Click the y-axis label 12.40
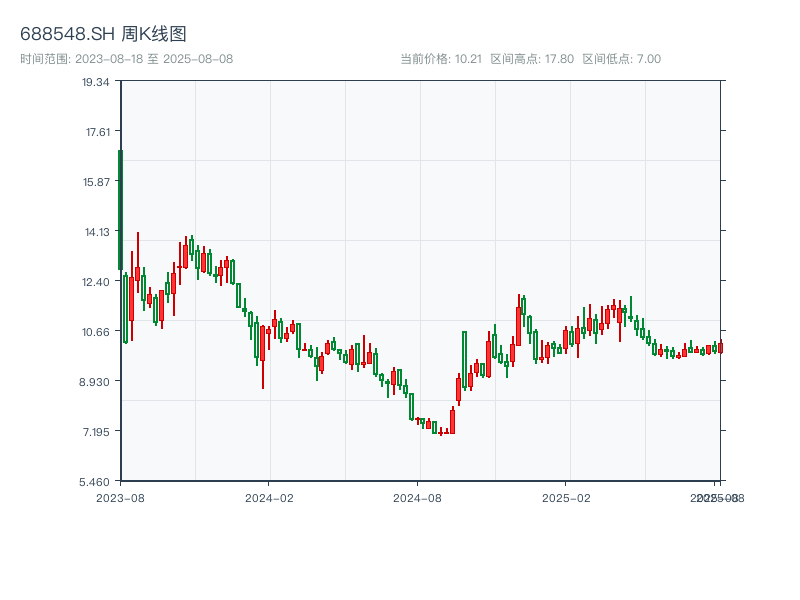Screen dimensions: 800x600 point(96,282)
